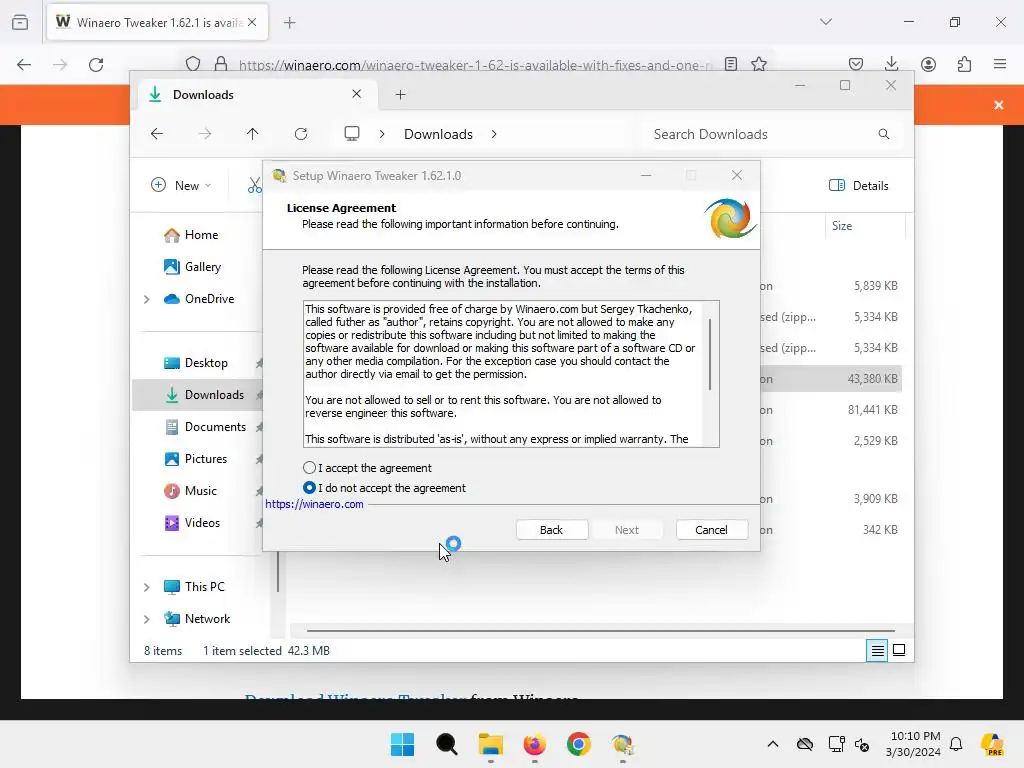Switch Explorer to large thumbnails view
This screenshot has width=1024, height=768.
coord(899,650)
